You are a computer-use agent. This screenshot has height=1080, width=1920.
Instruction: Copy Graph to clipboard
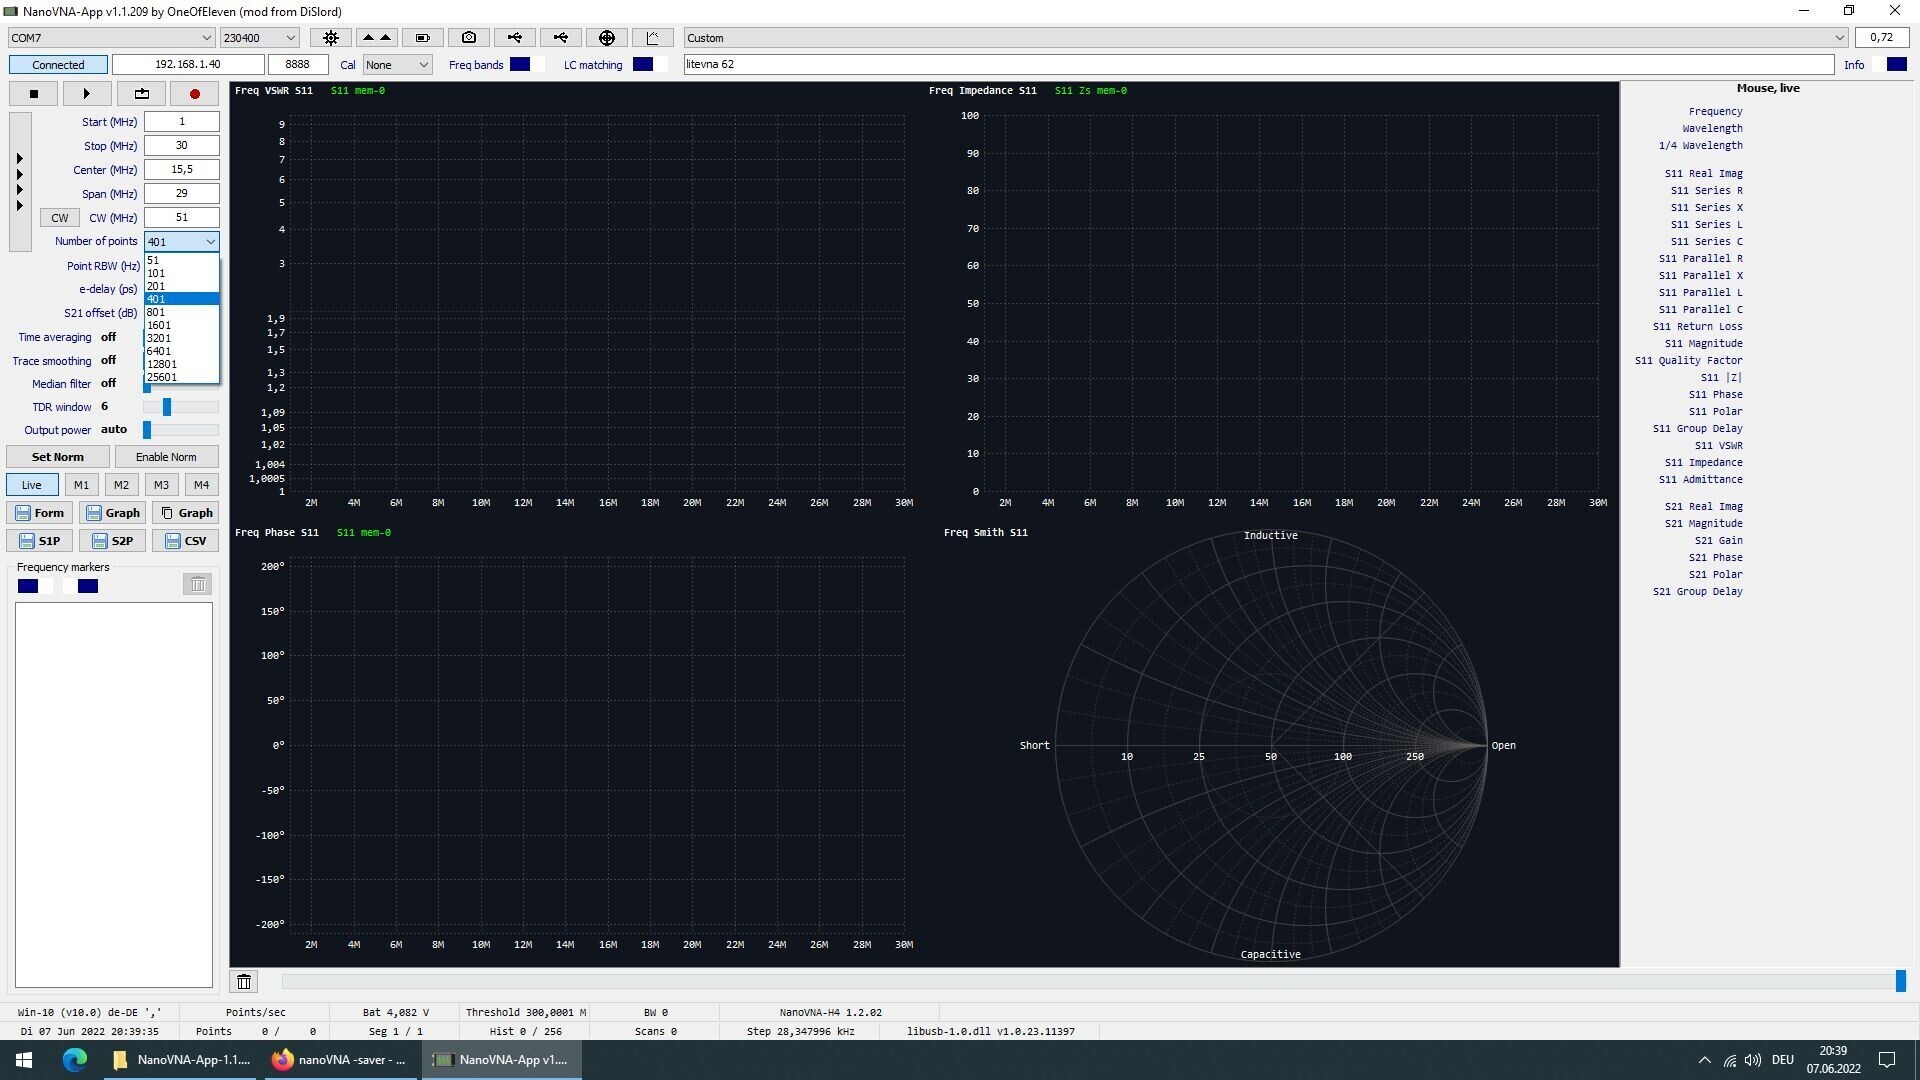[186, 513]
